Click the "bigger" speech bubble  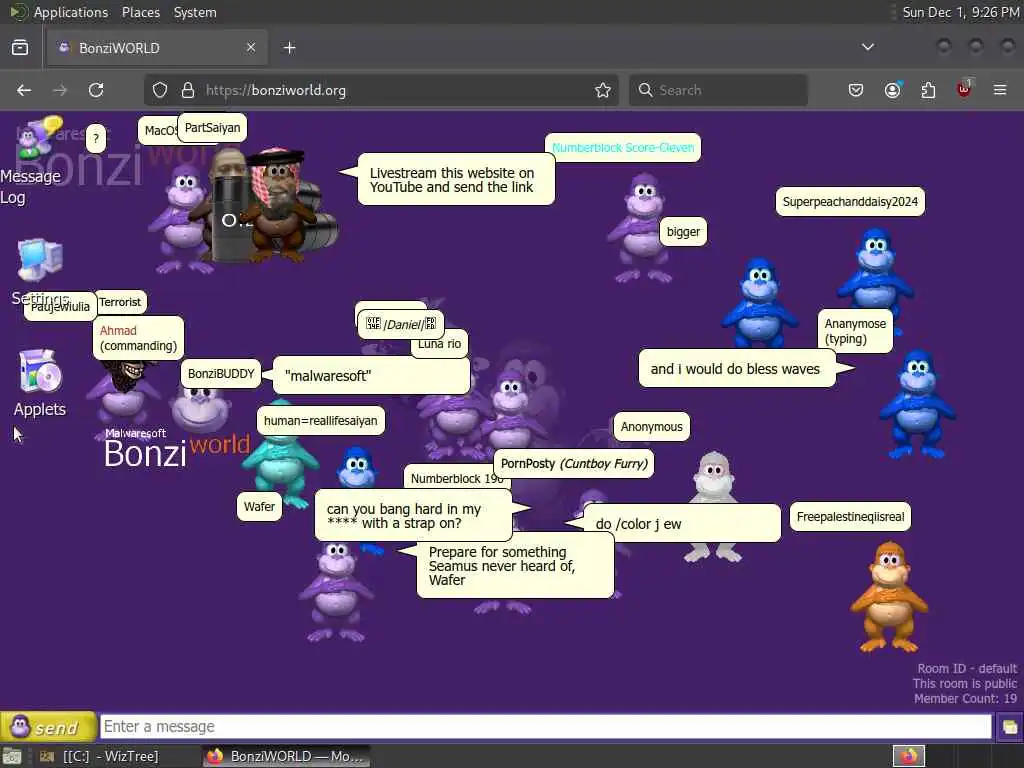tap(683, 232)
